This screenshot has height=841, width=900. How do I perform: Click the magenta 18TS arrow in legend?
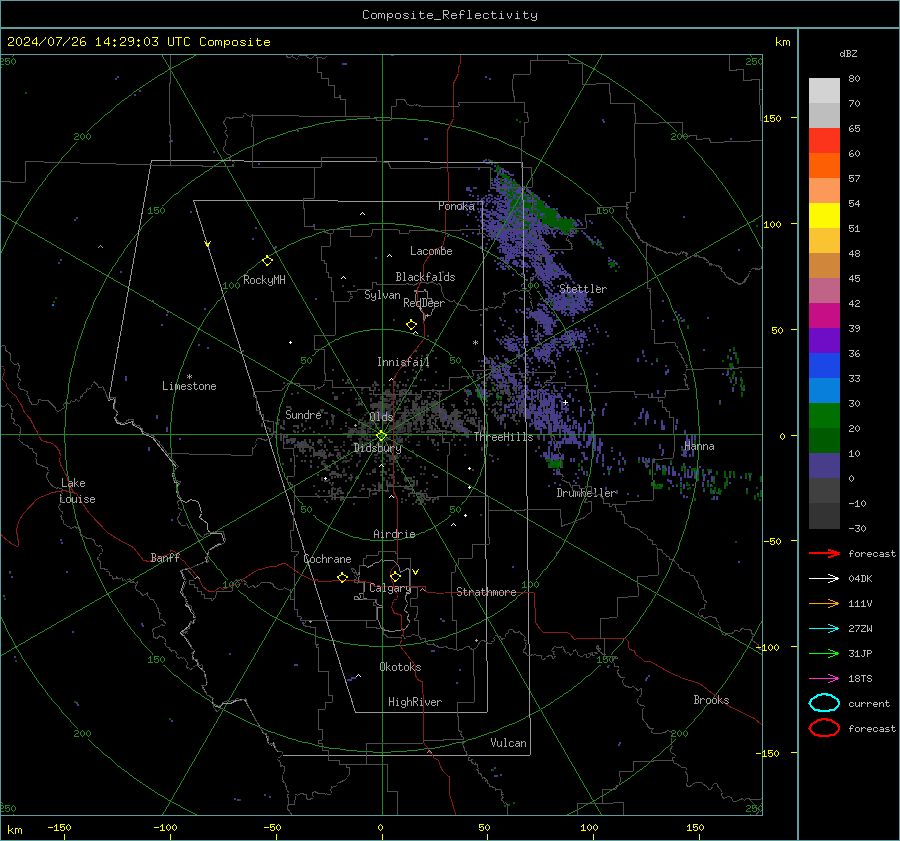(x=824, y=679)
